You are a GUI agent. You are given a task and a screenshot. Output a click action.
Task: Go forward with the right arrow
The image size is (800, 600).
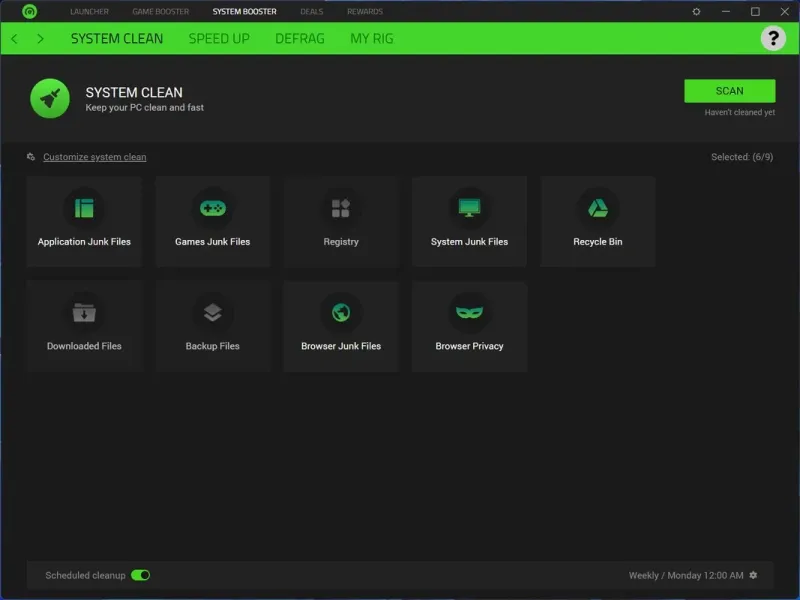40,39
